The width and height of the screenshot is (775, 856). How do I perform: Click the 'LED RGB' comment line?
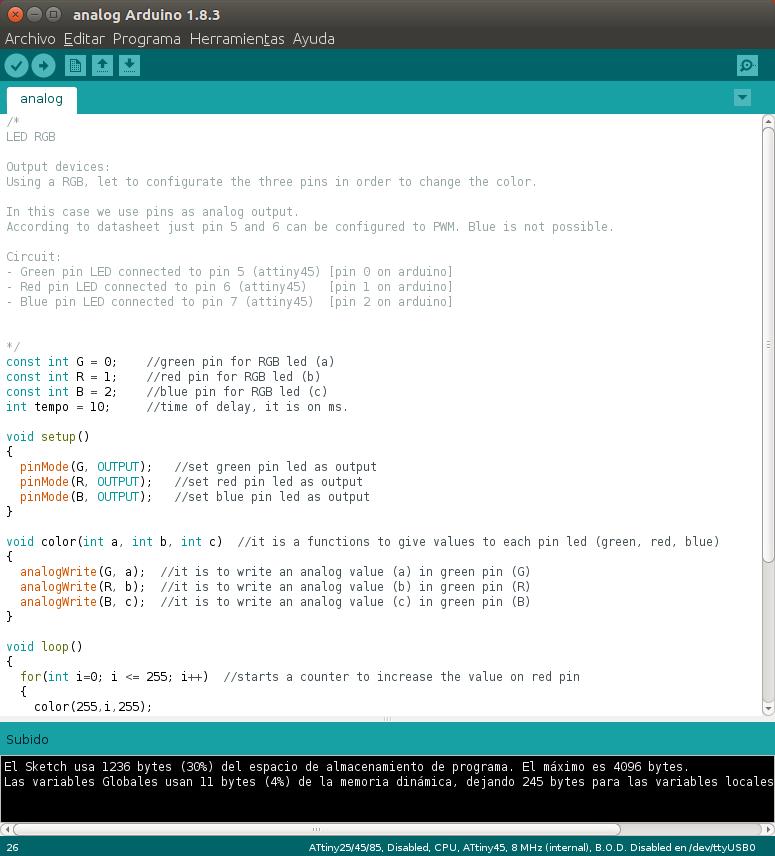(31, 137)
